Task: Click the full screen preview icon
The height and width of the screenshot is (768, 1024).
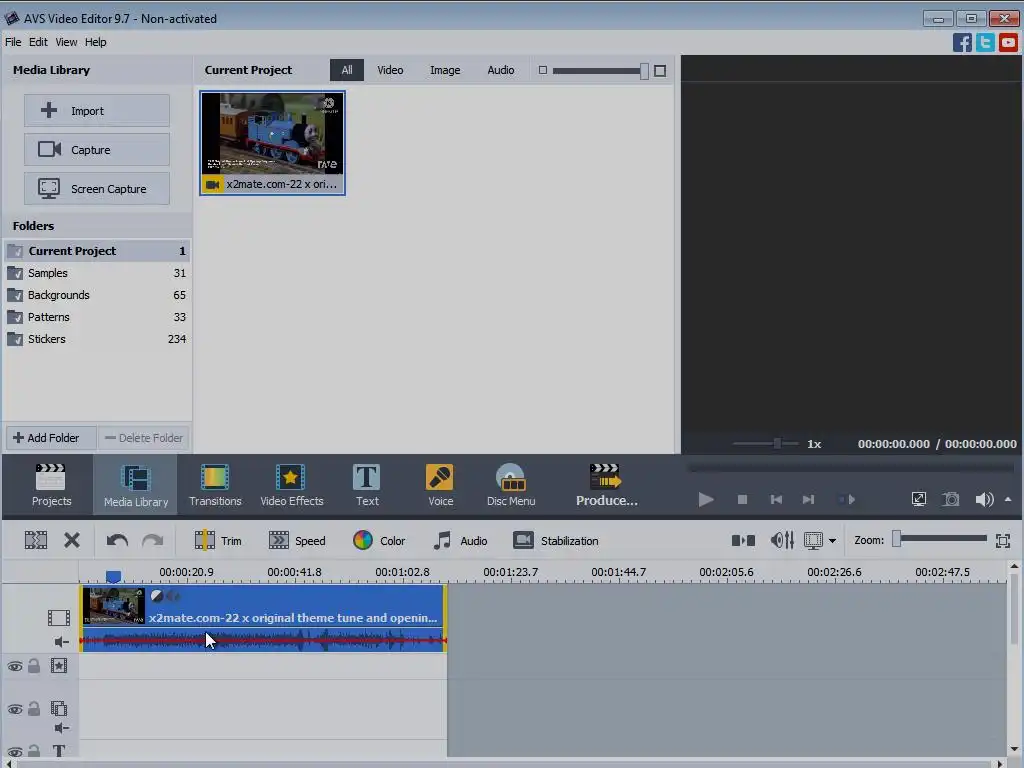Action: click(x=919, y=500)
